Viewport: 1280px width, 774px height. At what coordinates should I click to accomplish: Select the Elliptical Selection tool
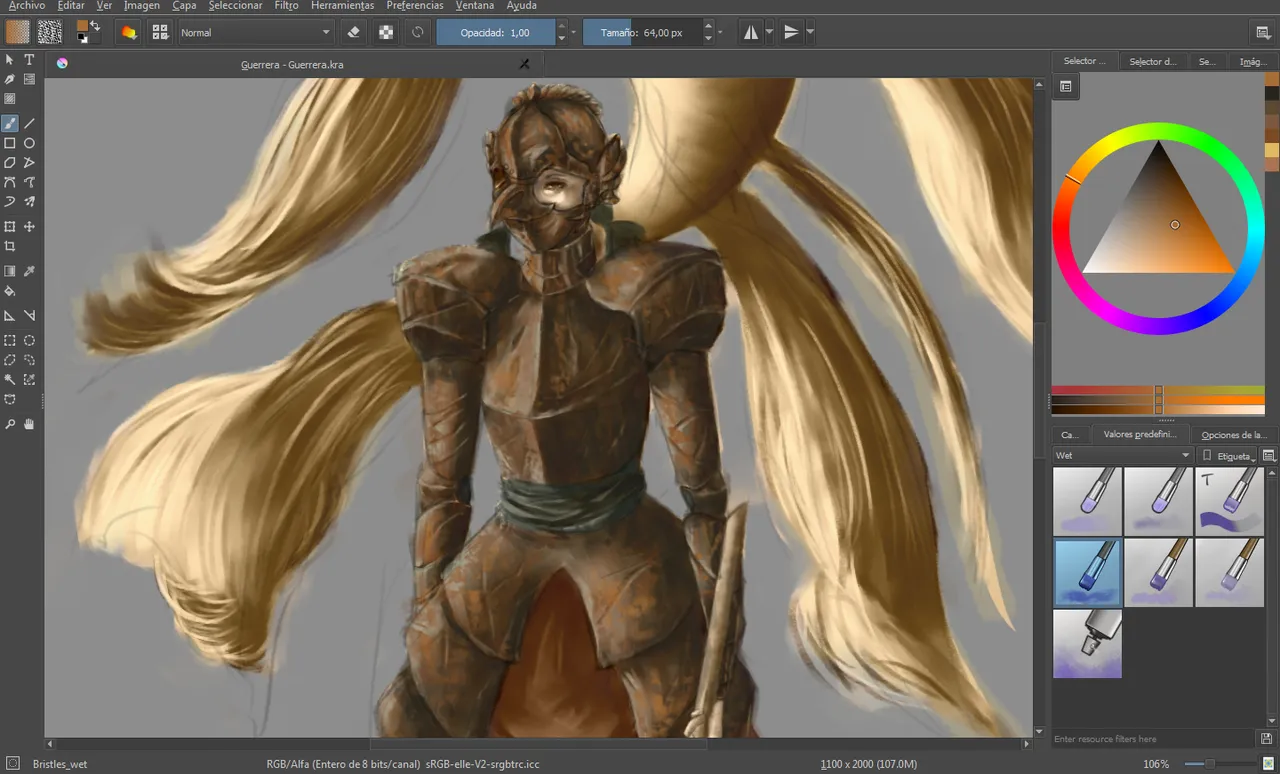[29, 340]
